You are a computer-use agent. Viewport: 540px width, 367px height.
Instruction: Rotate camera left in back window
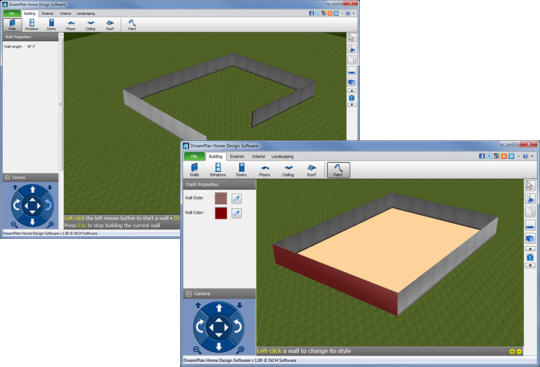pos(16,205)
